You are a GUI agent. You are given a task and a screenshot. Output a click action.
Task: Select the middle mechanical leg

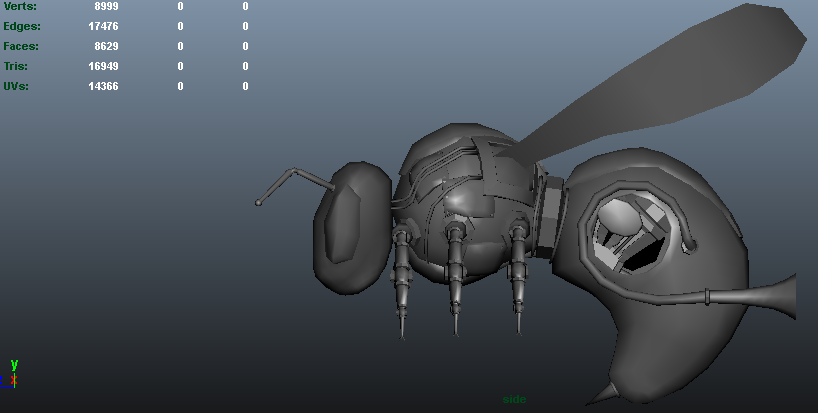pos(455,276)
